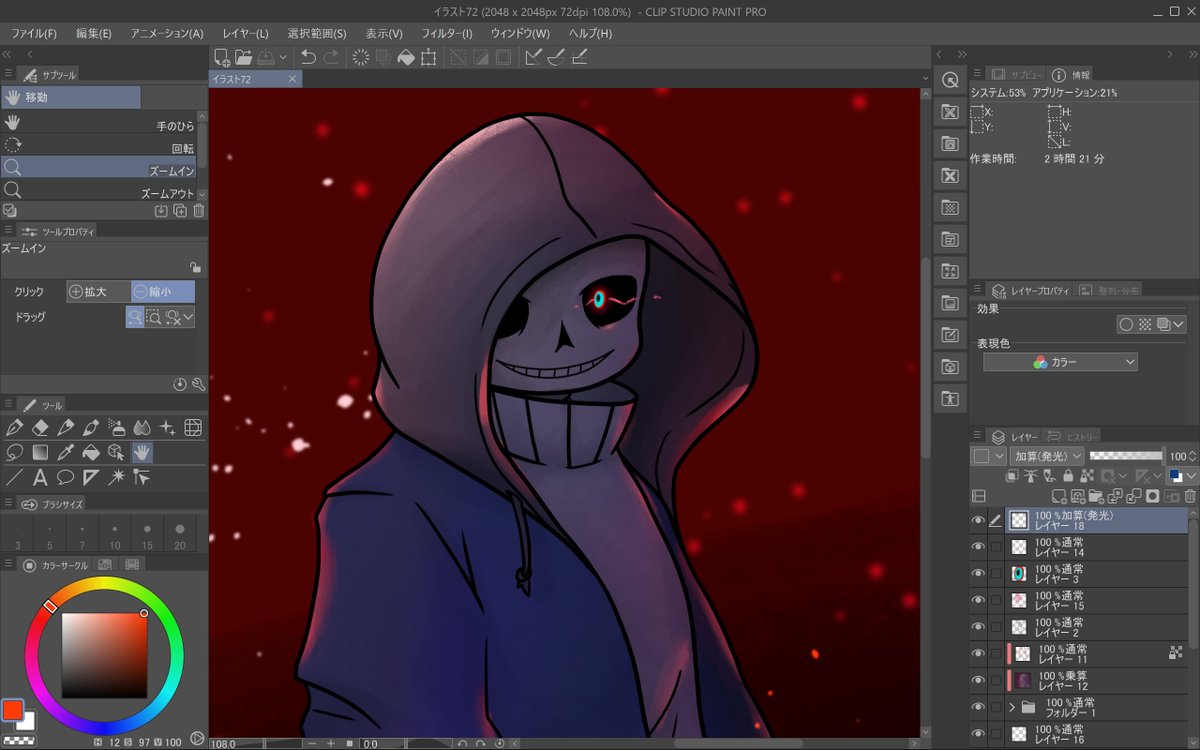Toggle visibility of レイヤー 12
Screen dimensions: 1200x750
pos(978,681)
